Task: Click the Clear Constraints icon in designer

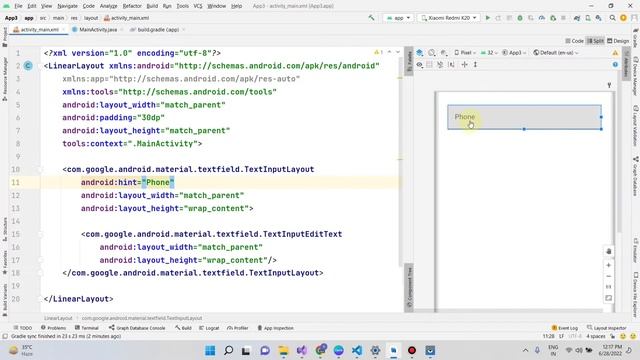Action: click(440, 64)
